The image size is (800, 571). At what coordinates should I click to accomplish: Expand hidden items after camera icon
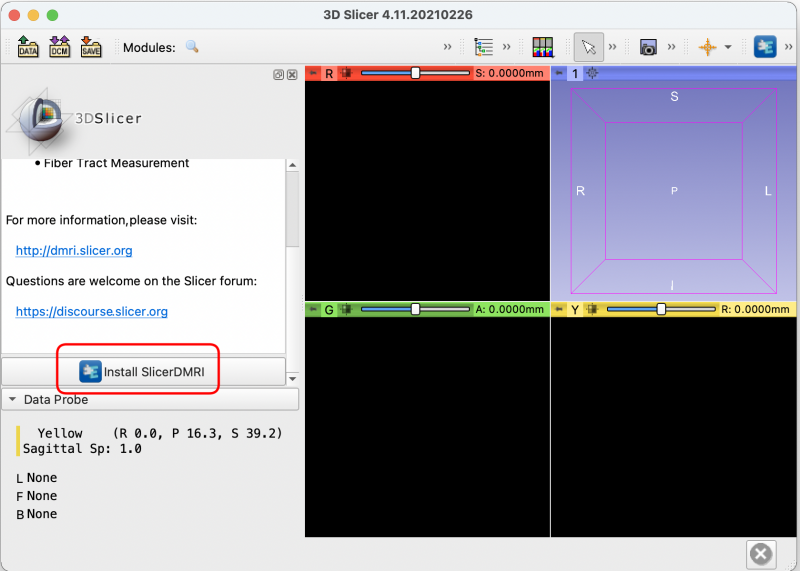671,47
